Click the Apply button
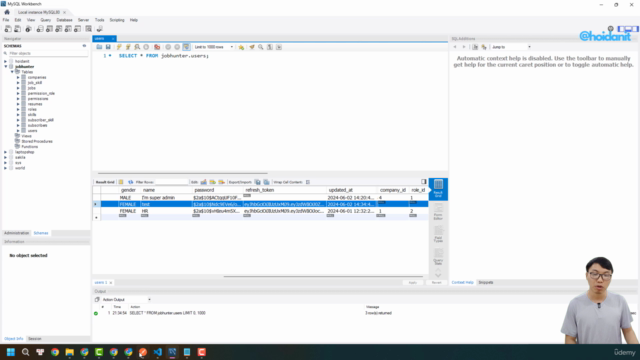This screenshot has height=360, width=640. 413,282
